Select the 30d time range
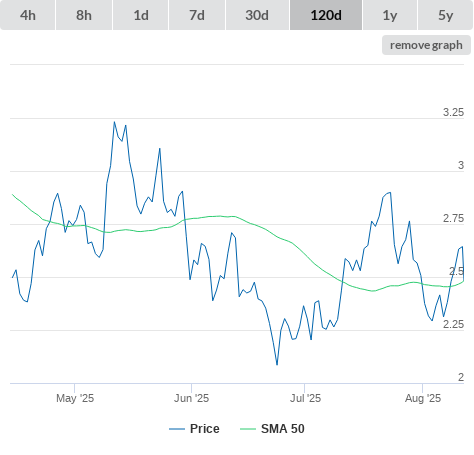474x455 pixels. (257, 15)
